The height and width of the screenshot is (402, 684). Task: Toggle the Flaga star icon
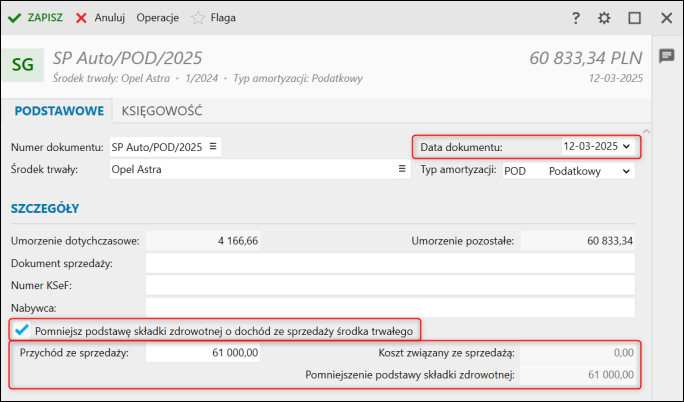(198, 18)
